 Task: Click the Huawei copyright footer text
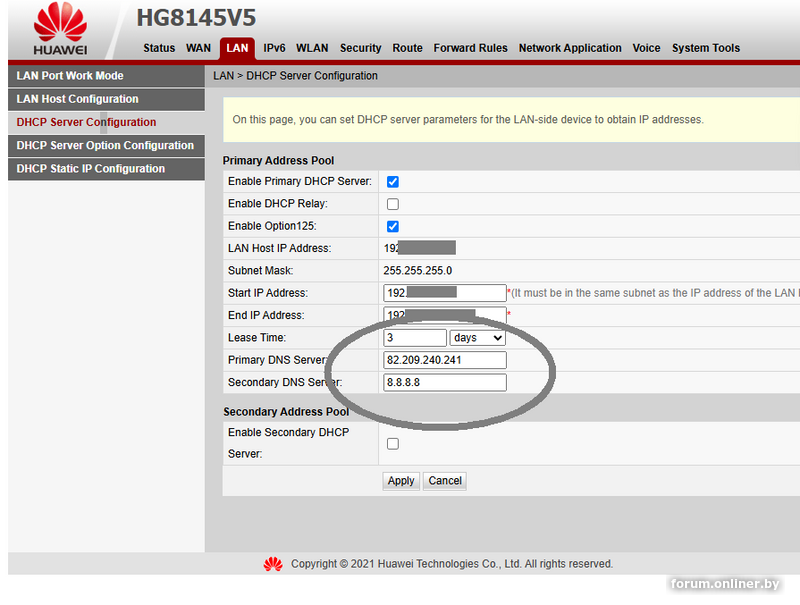(x=452, y=564)
